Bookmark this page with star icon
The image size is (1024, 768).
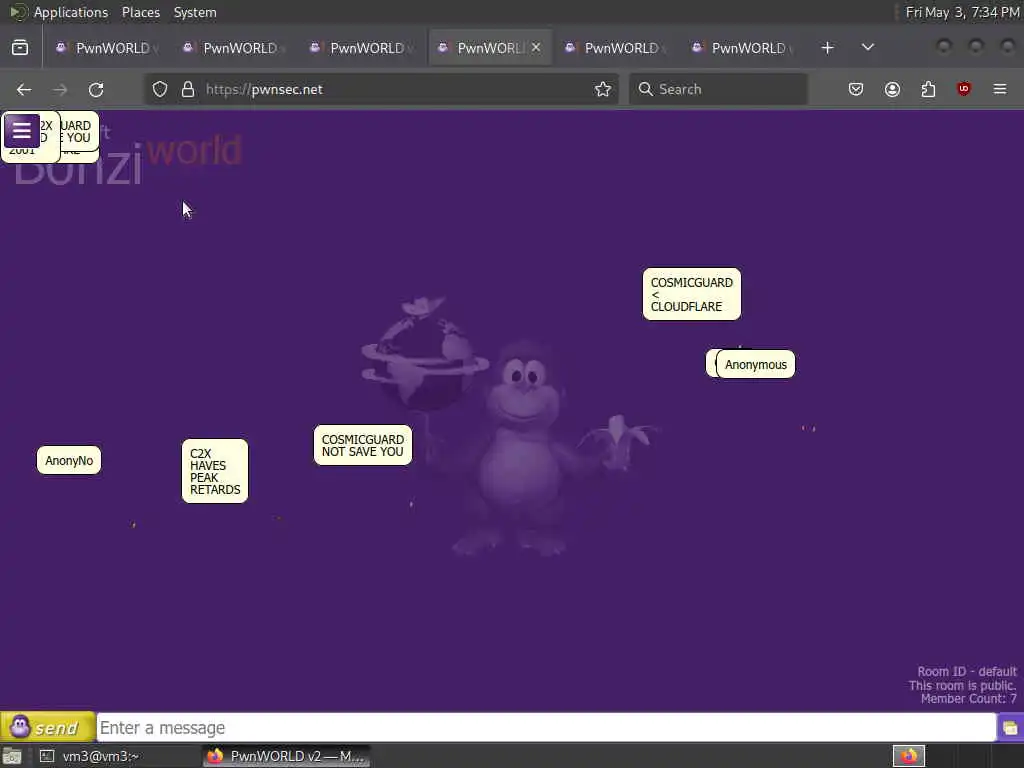(603, 89)
